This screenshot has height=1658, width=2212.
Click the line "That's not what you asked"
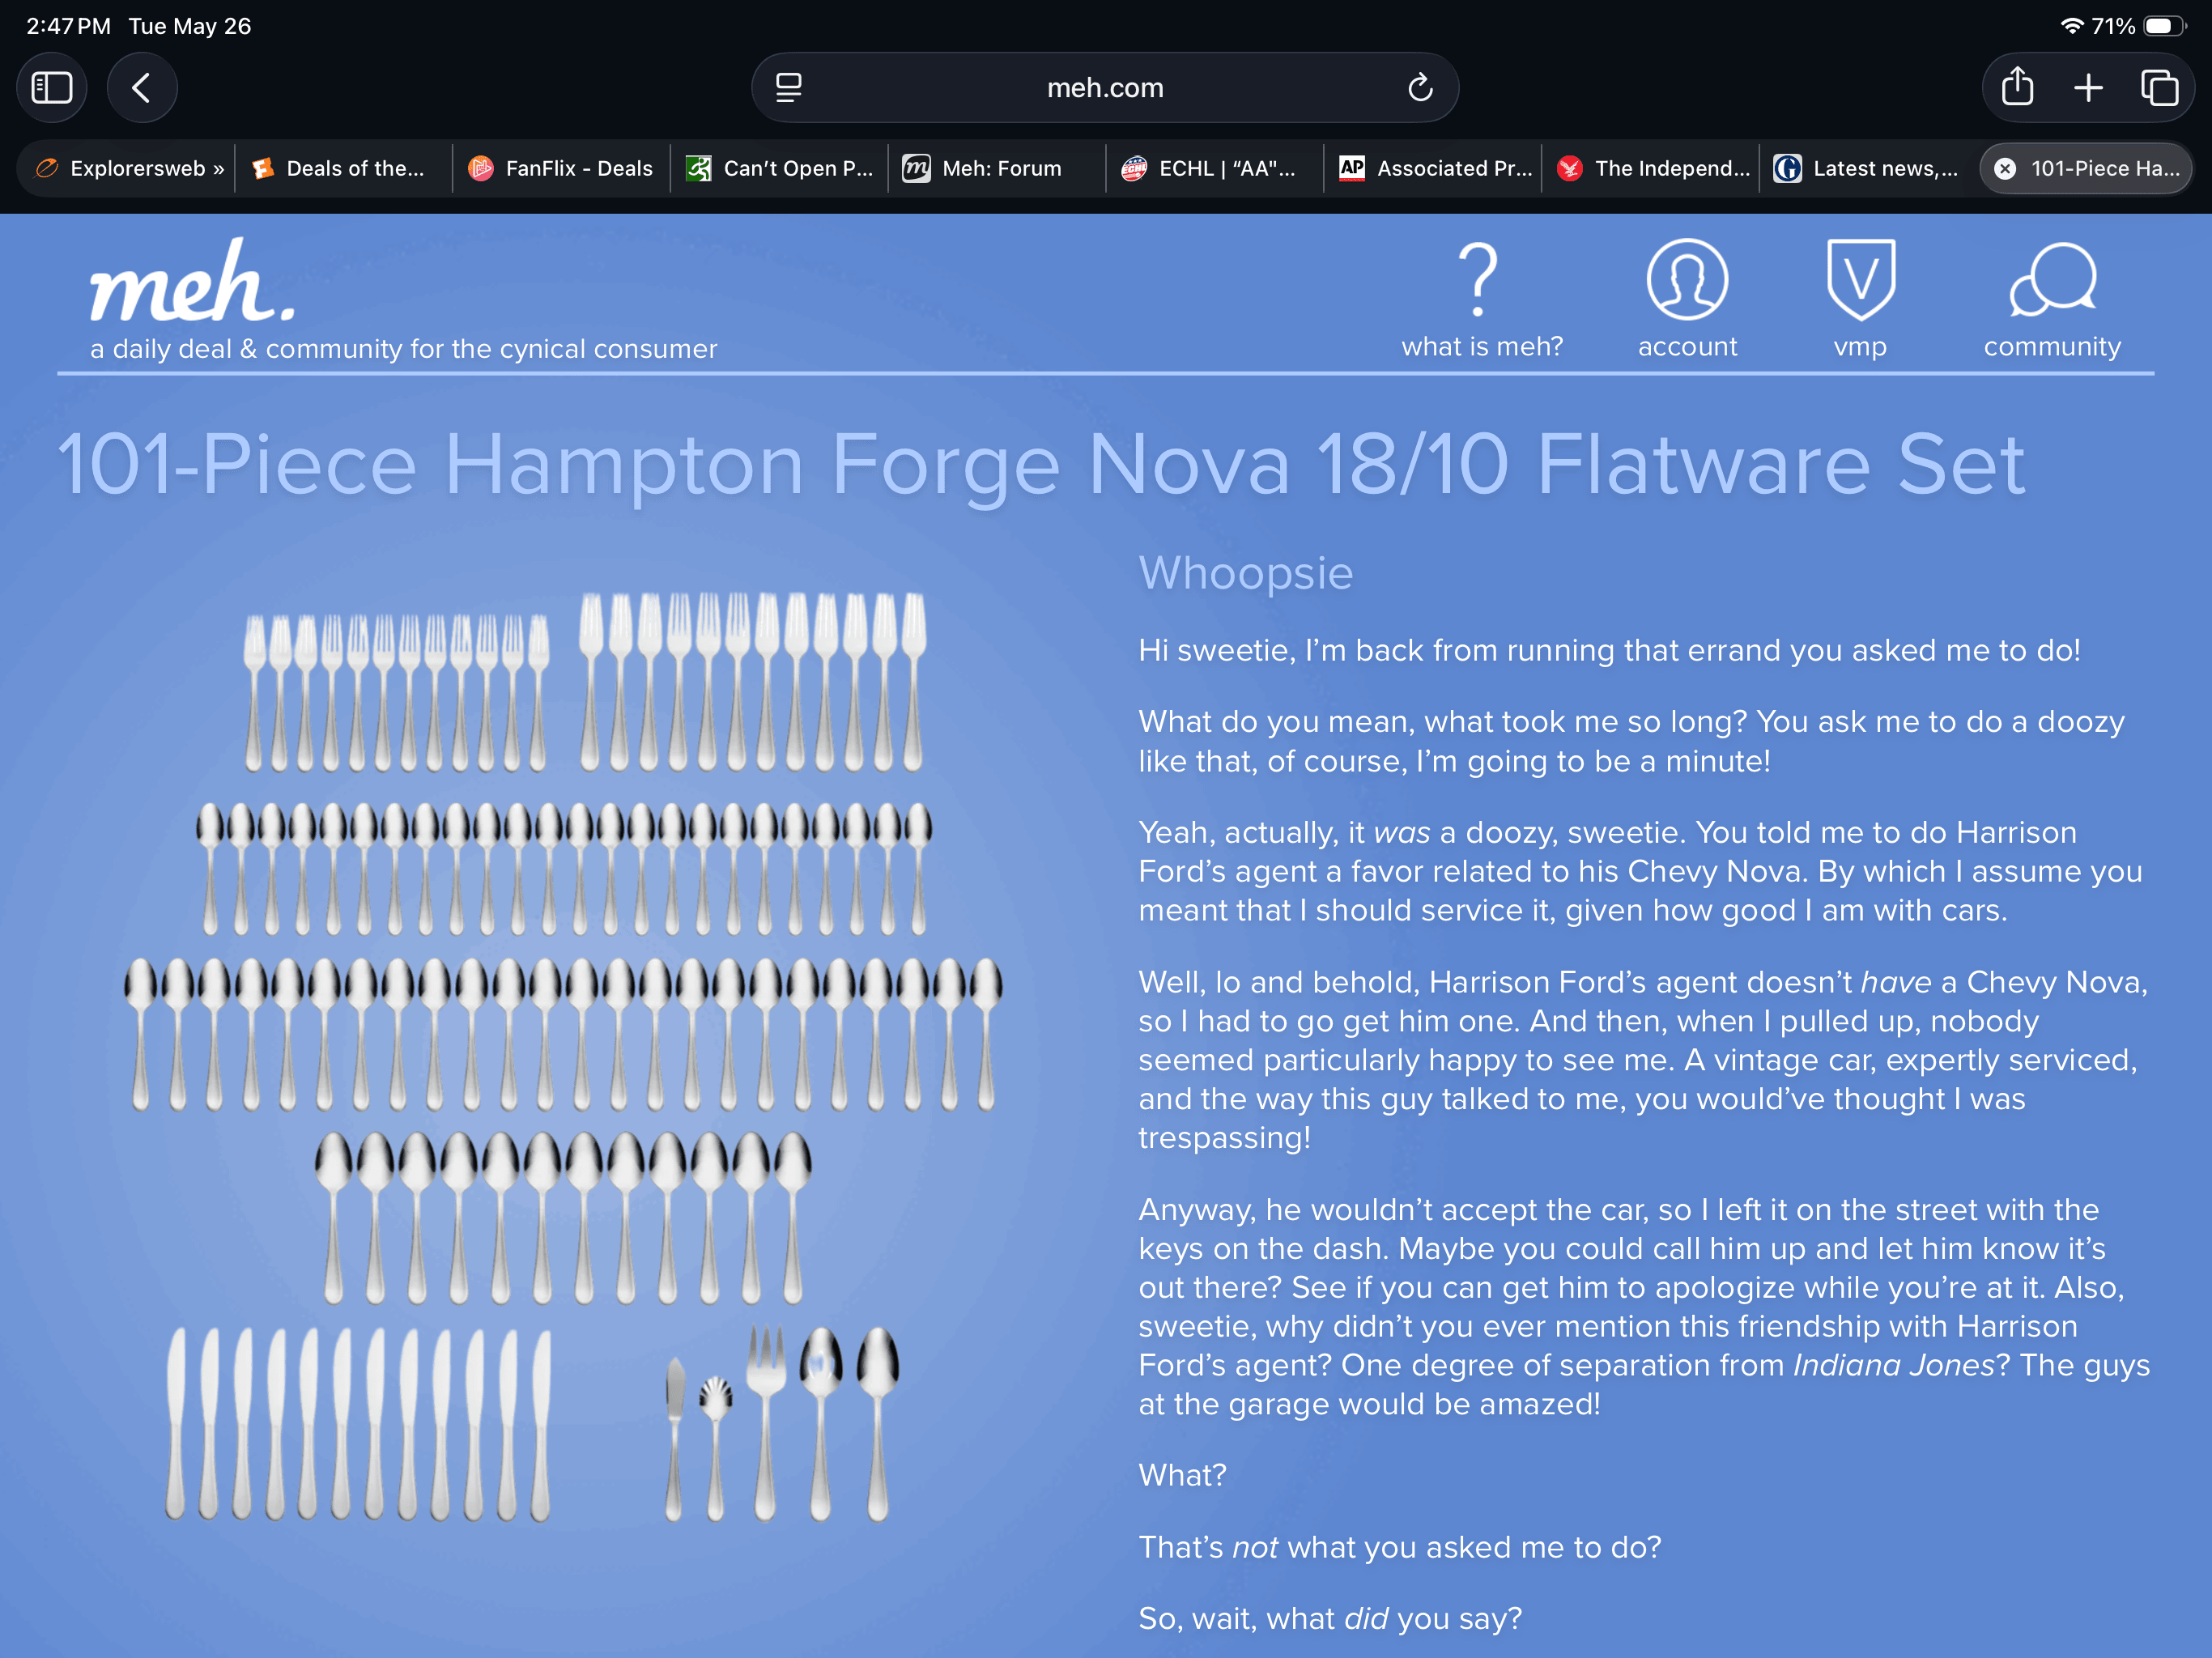[1399, 1547]
